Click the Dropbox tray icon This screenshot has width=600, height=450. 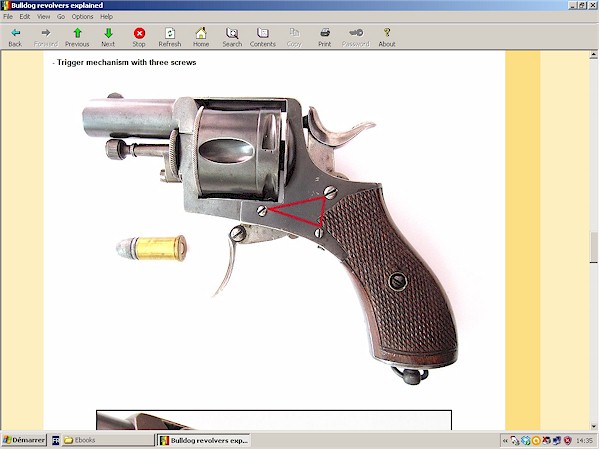pos(526,441)
